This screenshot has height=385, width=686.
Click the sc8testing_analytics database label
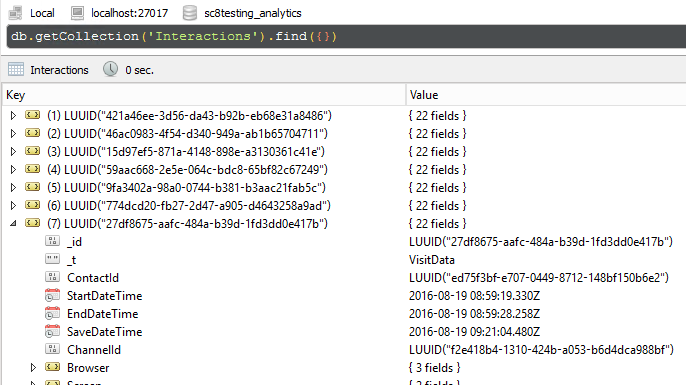pyautogui.click(x=253, y=13)
